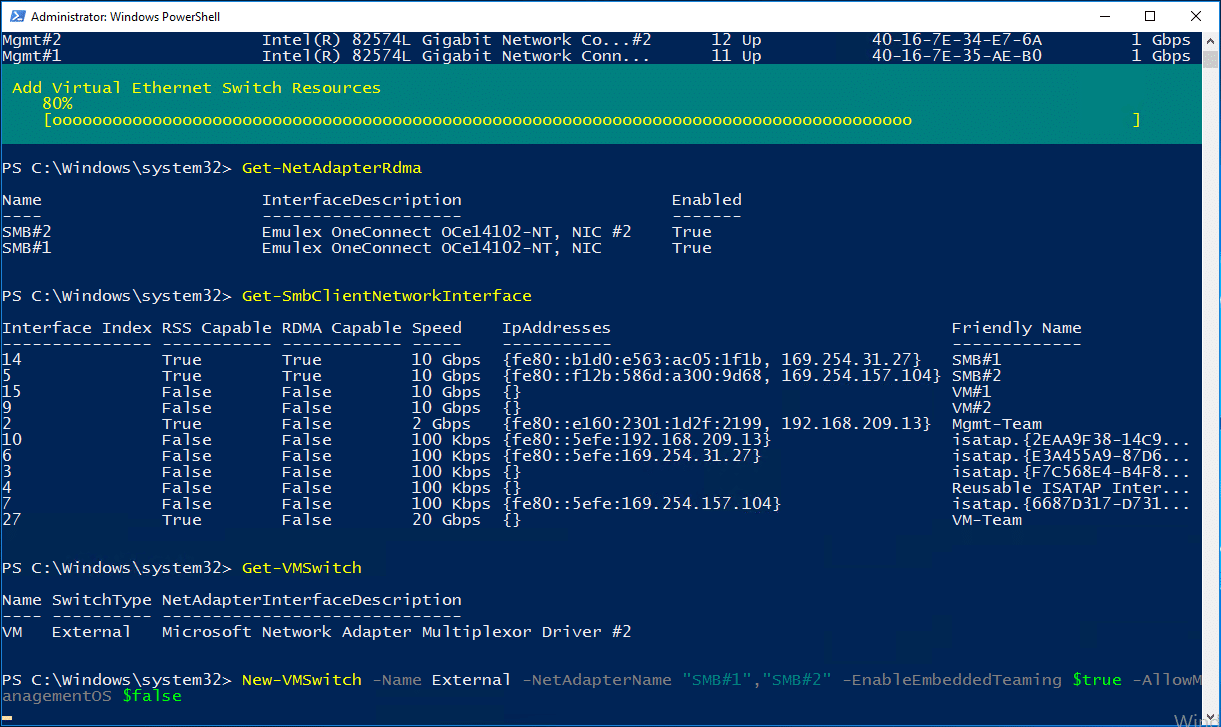Click the '"SMB#1","SMB#2"' adapter name argument
This screenshot has height=727, width=1221.
757,680
